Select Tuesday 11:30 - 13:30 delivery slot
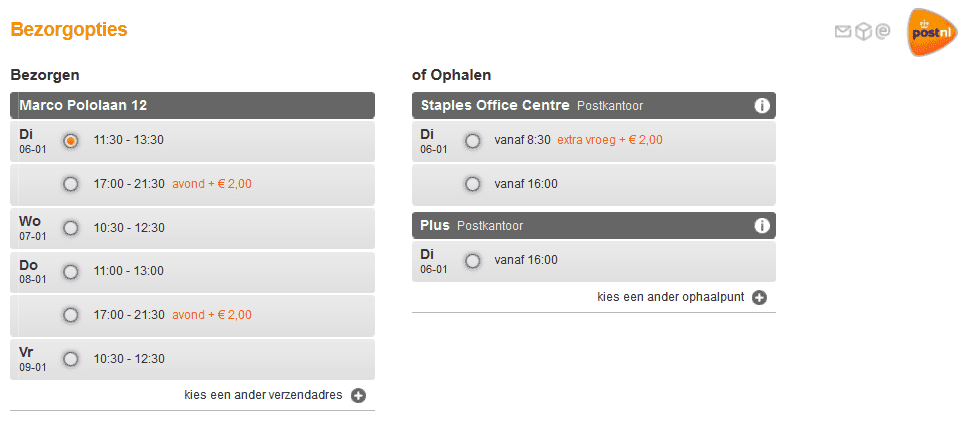The width and height of the screenshot is (980, 436). [x=71, y=141]
